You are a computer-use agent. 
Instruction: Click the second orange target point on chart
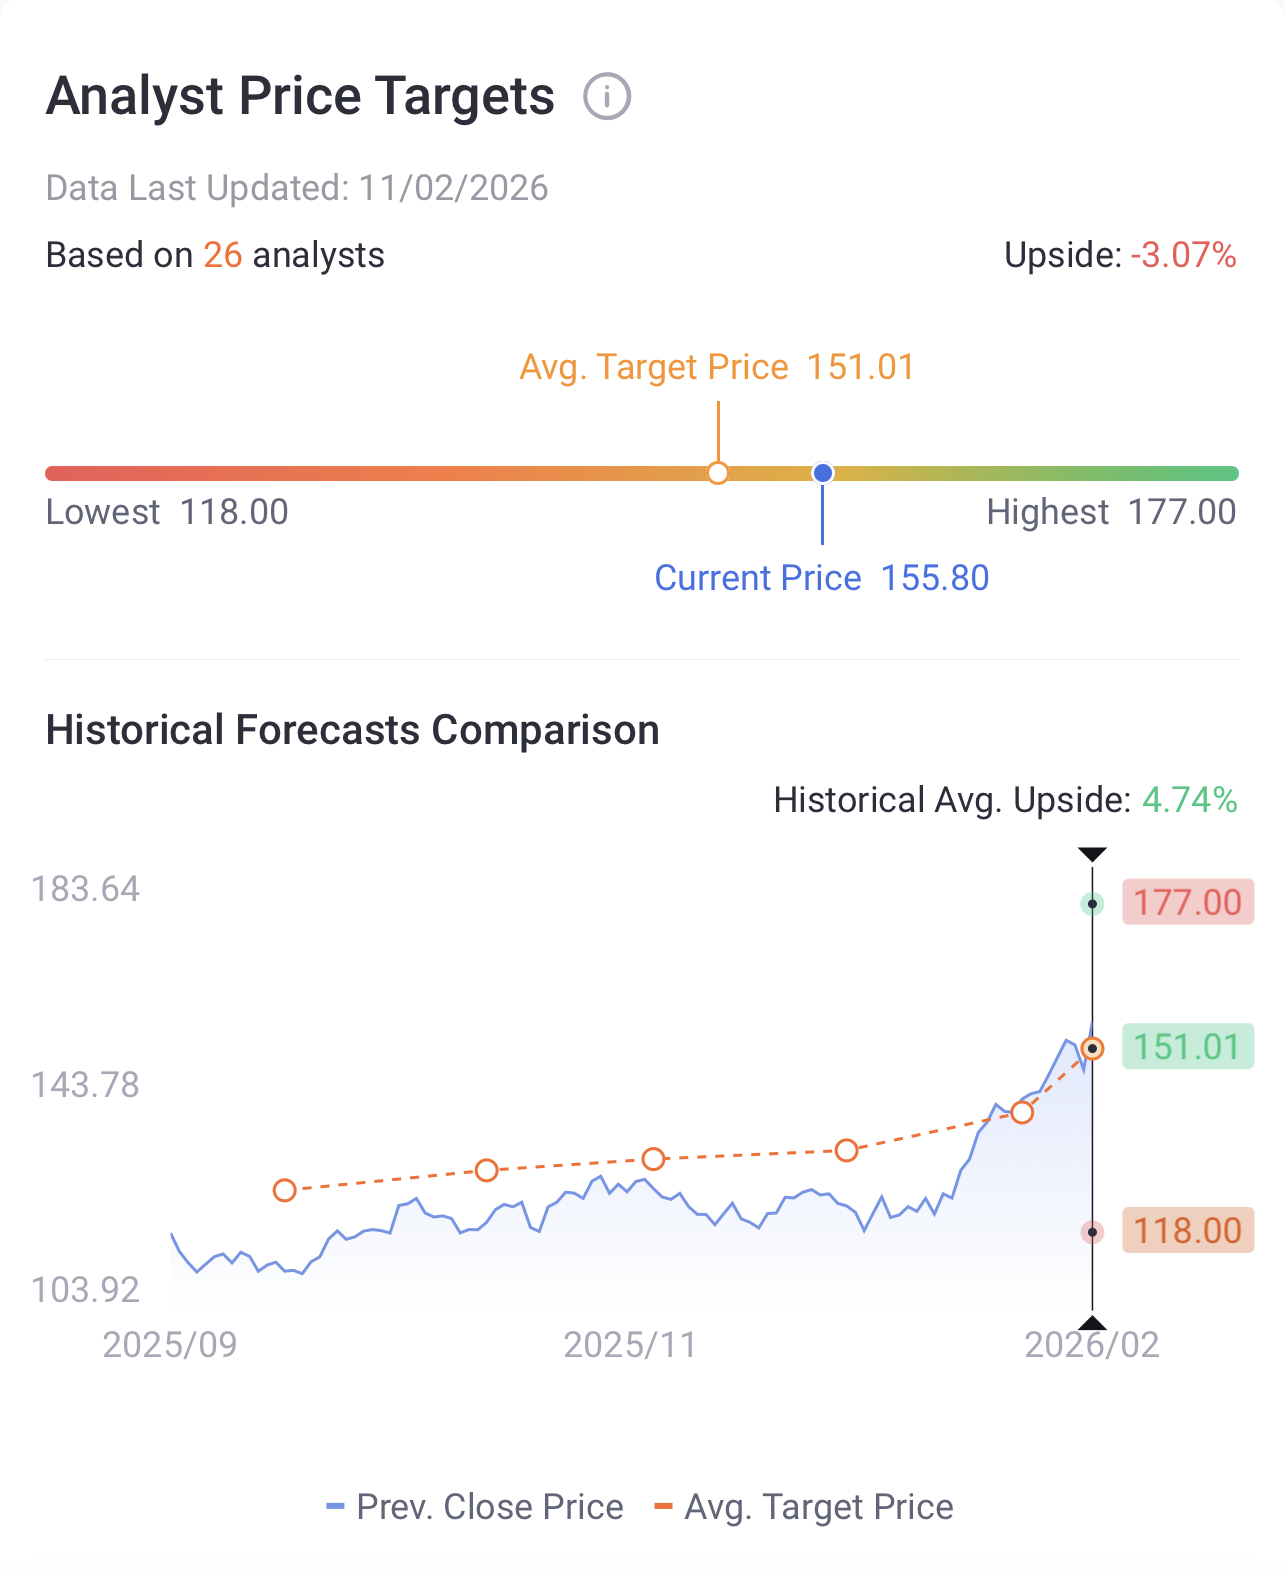(x=486, y=1170)
